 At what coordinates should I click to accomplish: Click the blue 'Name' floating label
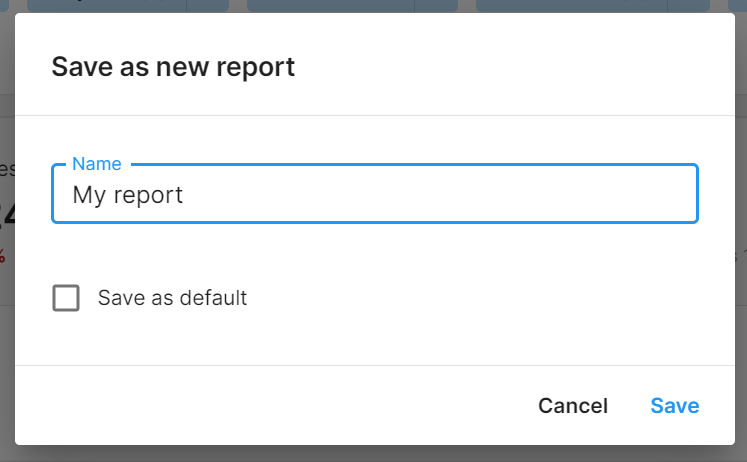click(97, 164)
